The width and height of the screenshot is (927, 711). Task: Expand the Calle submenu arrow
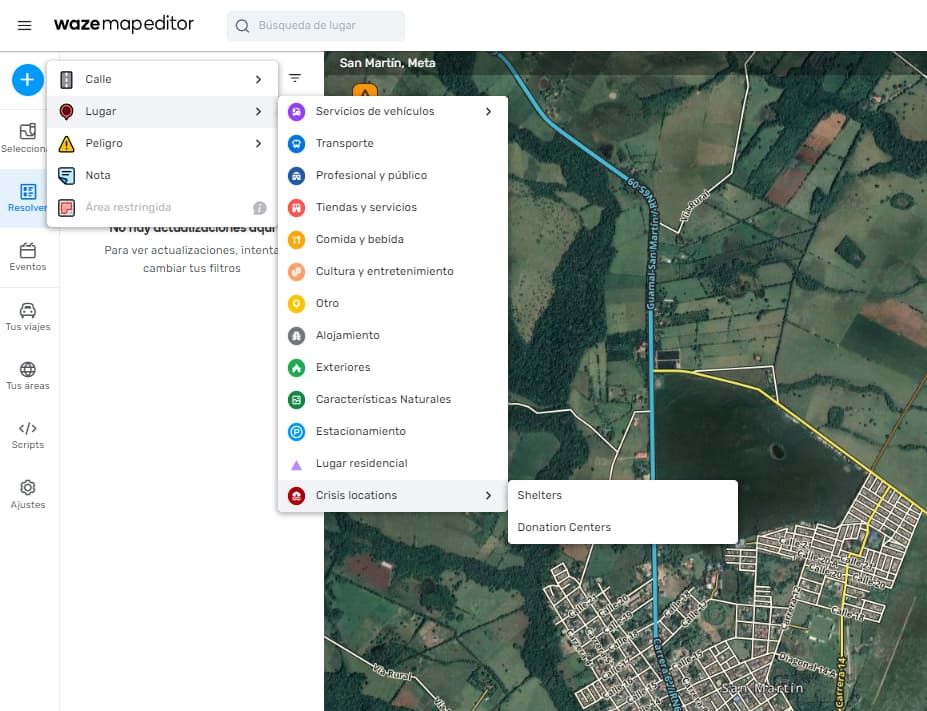click(258, 79)
